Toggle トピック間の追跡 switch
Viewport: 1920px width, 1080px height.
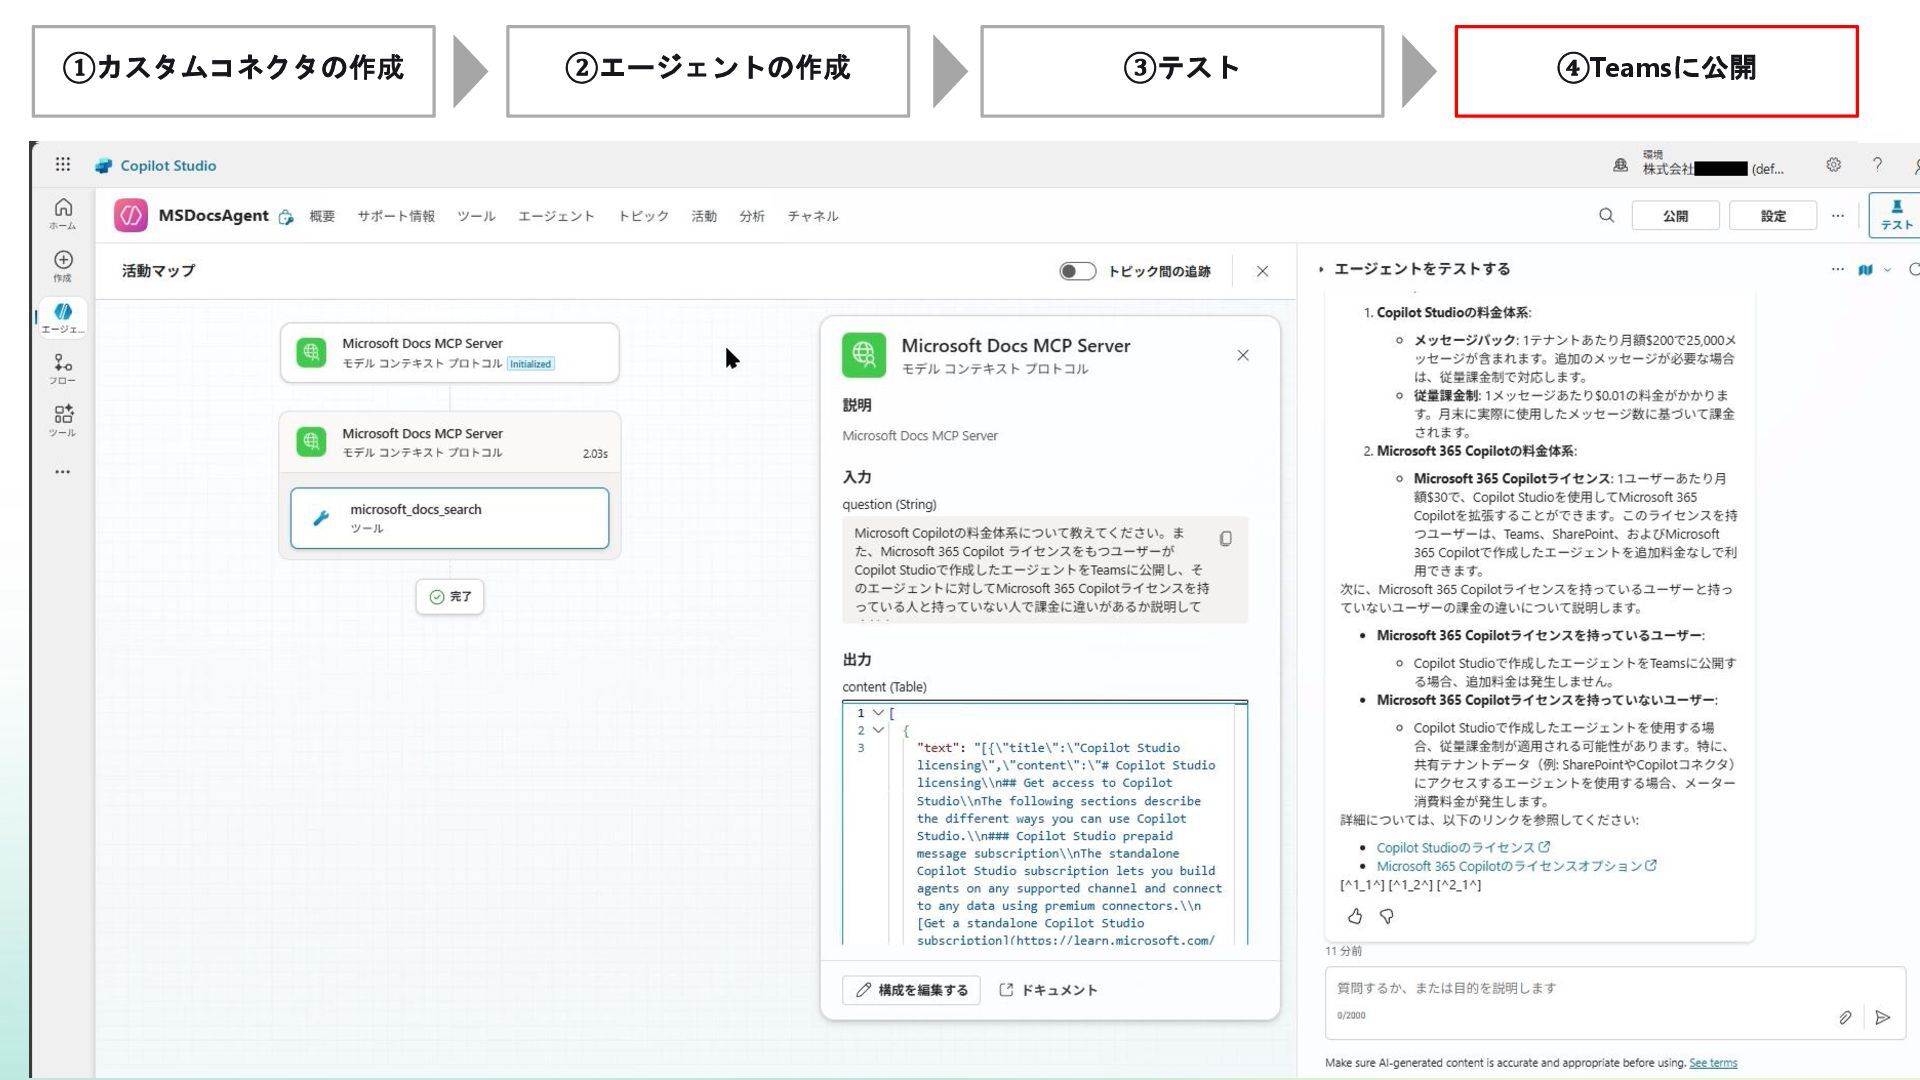click(1078, 271)
